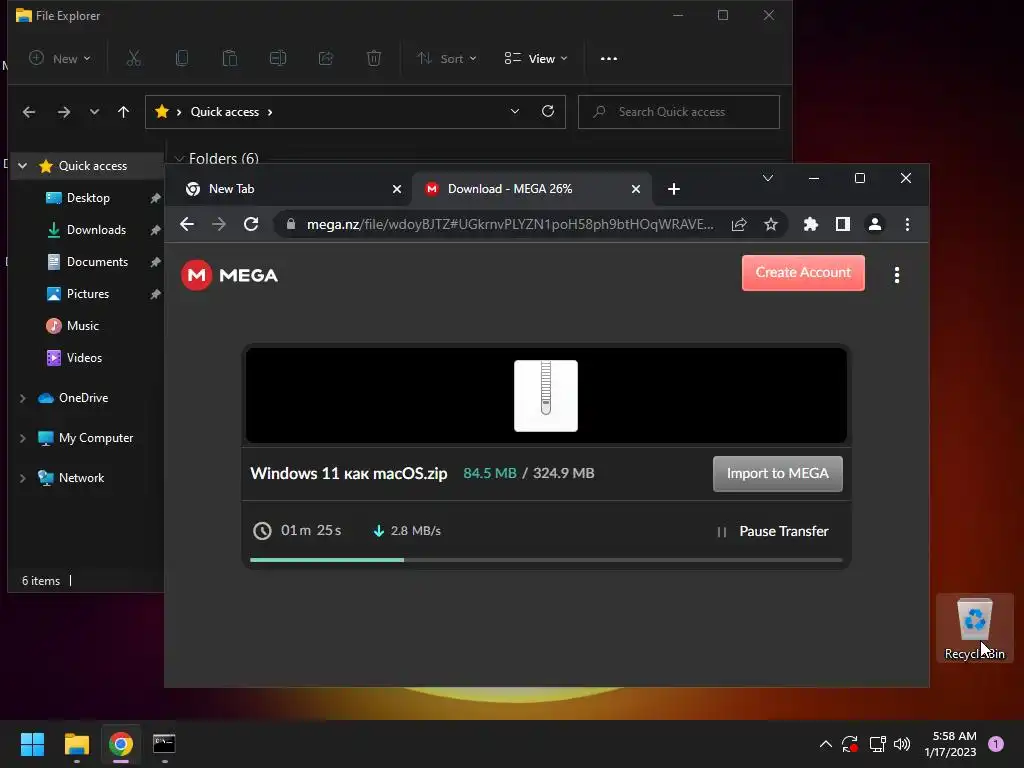
Task: Click the MEGA logo
Action: 229,276
